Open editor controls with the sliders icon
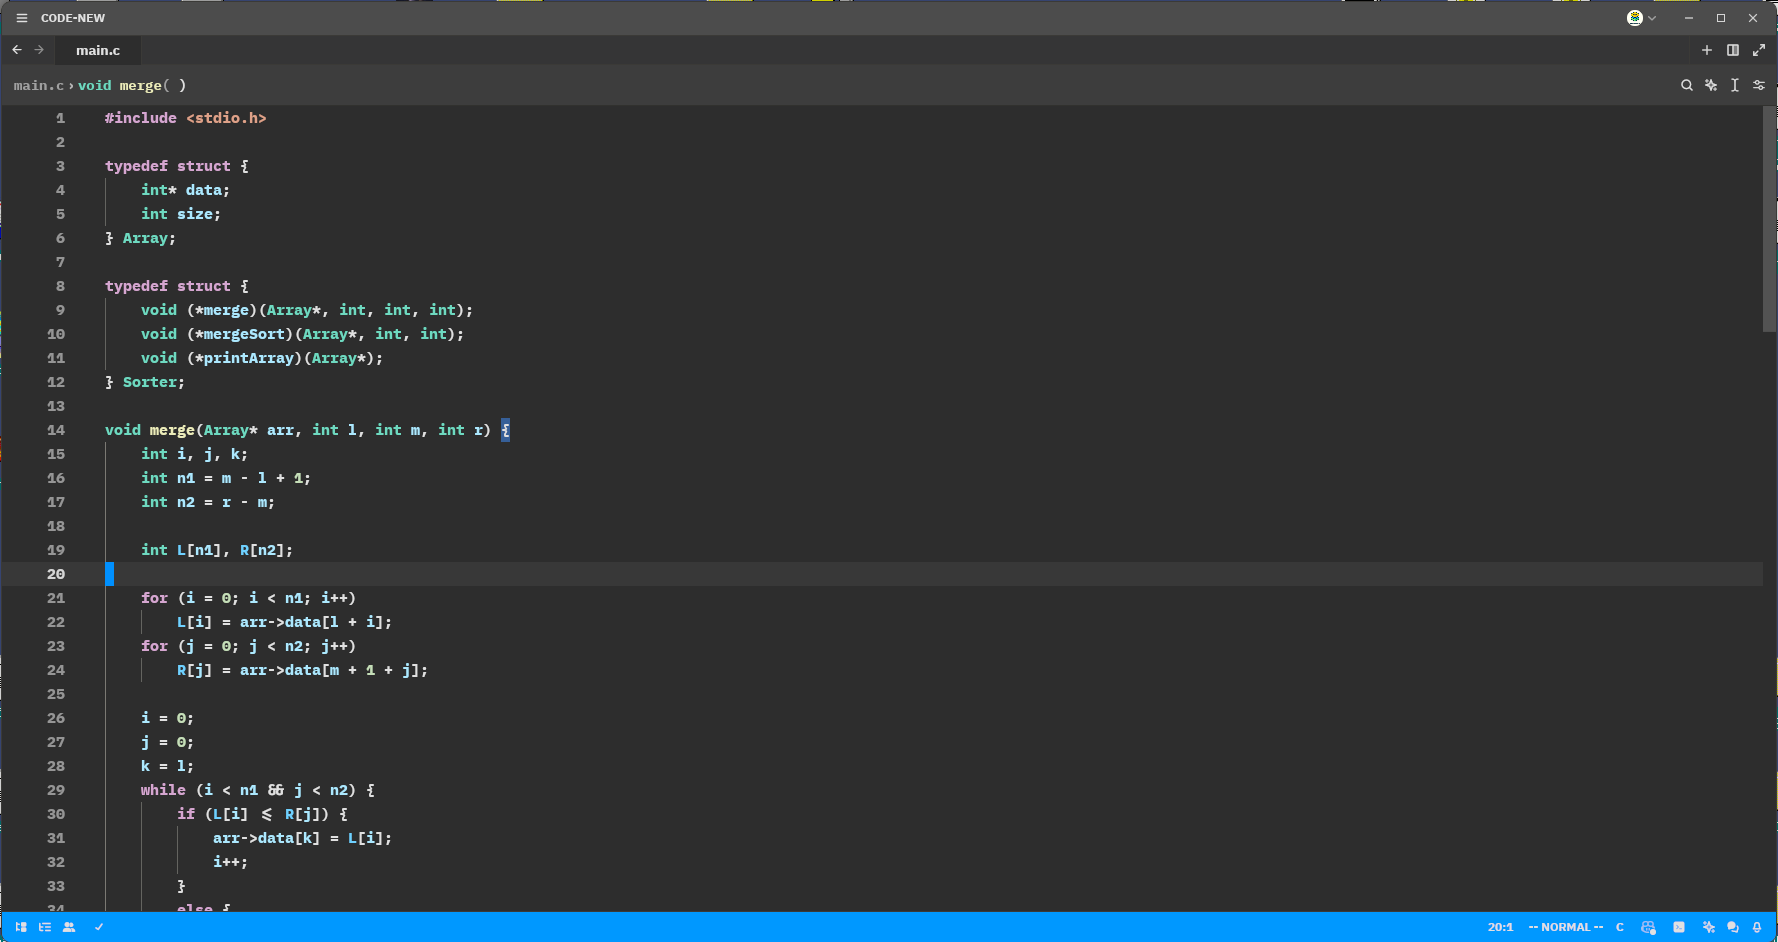The height and width of the screenshot is (942, 1778). [1759, 85]
